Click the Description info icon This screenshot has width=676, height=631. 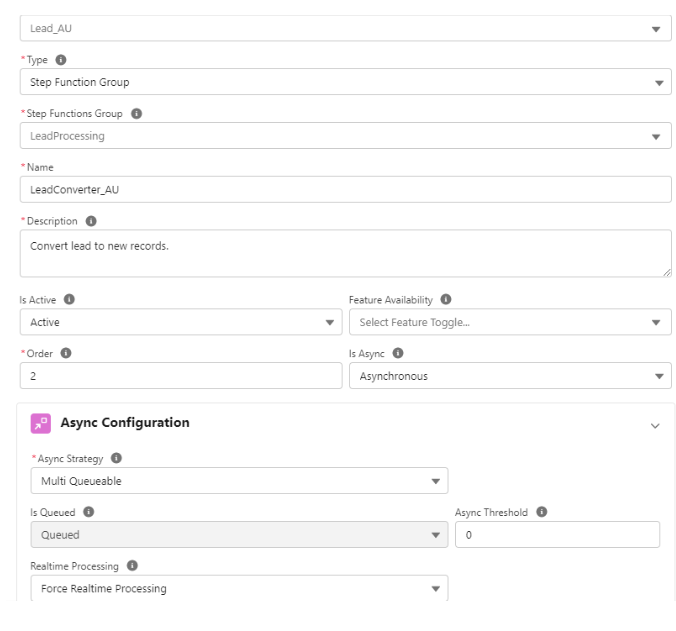tap(91, 221)
